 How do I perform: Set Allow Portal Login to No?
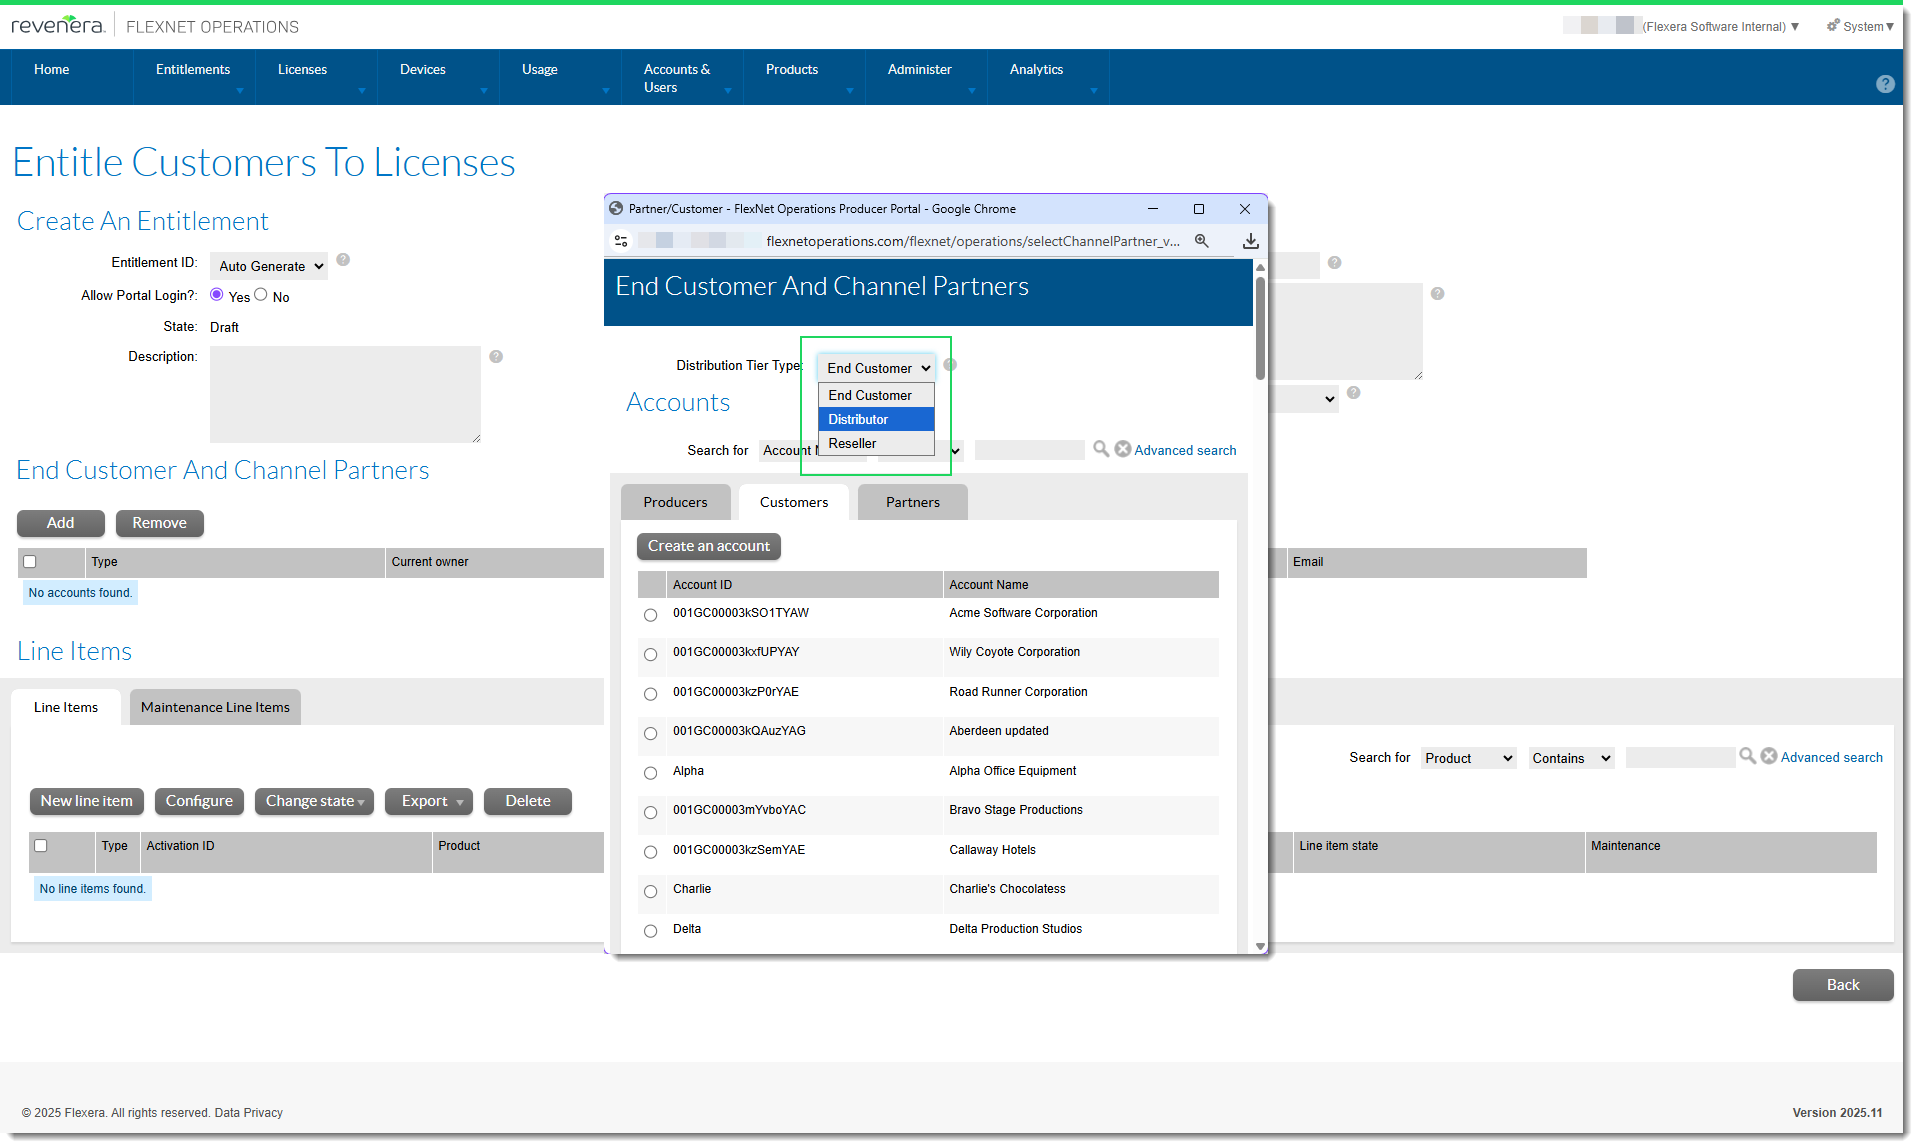[x=261, y=295]
